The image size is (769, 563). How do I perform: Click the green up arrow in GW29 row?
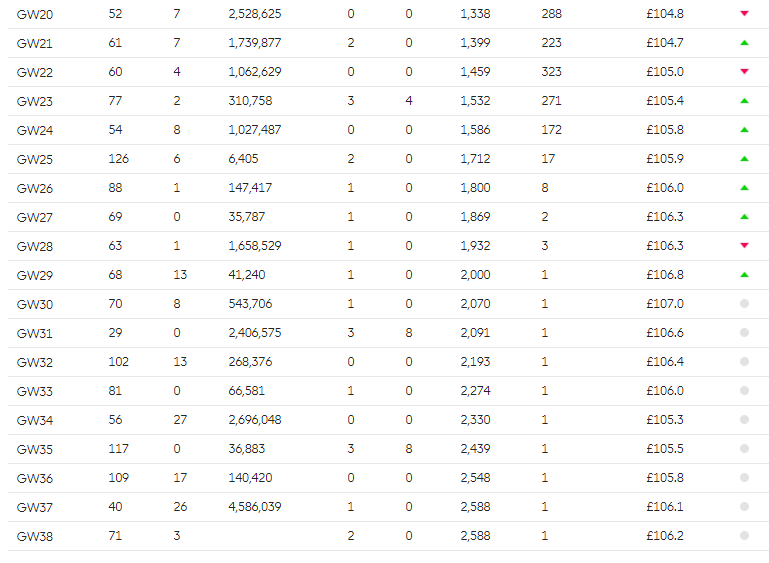click(x=744, y=275)
